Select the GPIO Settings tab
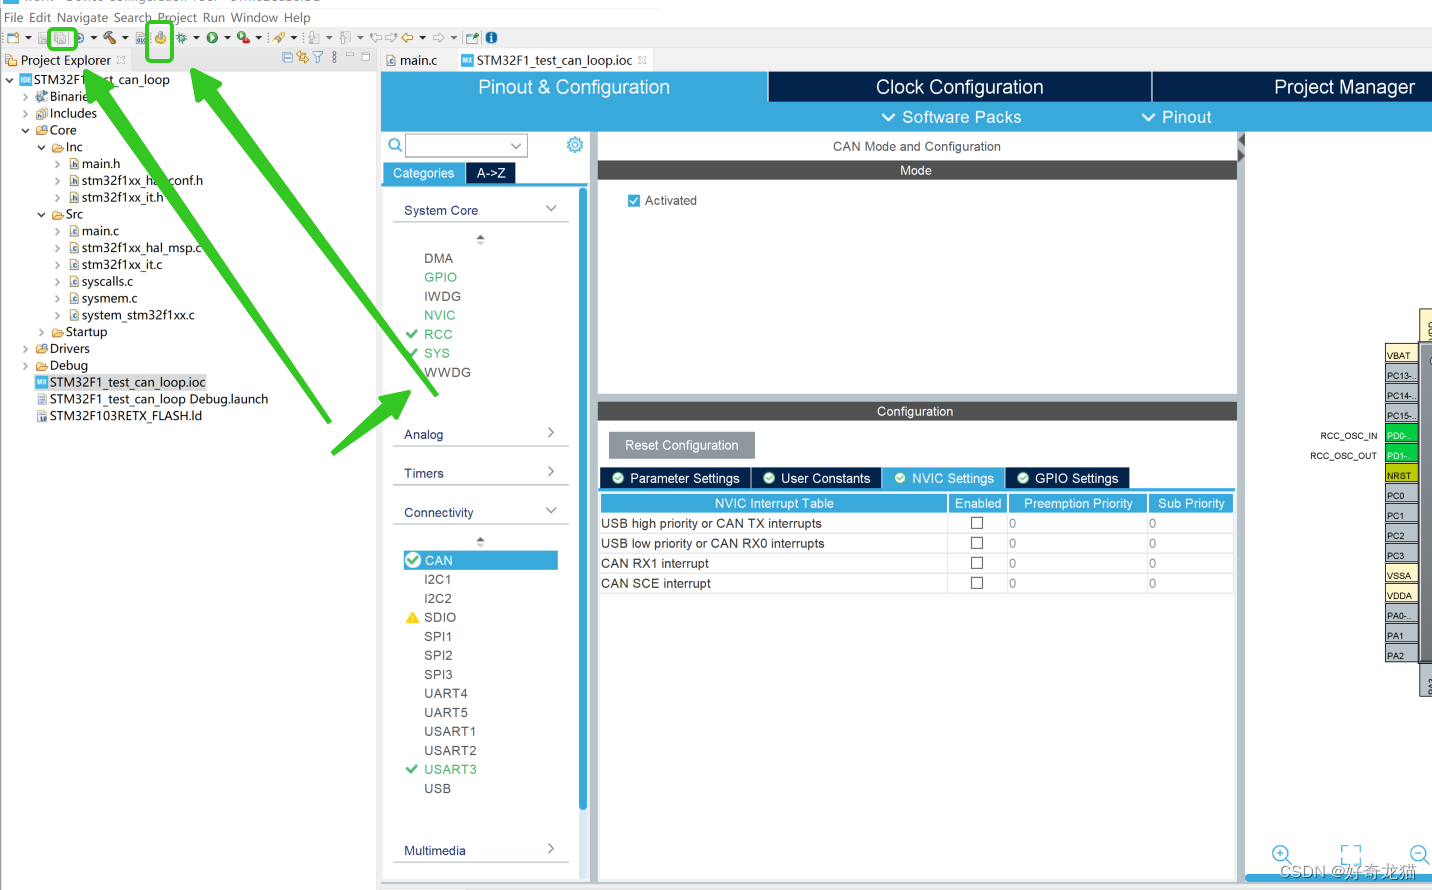Viewport: 1432px width, 890px height. coord(1067,478)
